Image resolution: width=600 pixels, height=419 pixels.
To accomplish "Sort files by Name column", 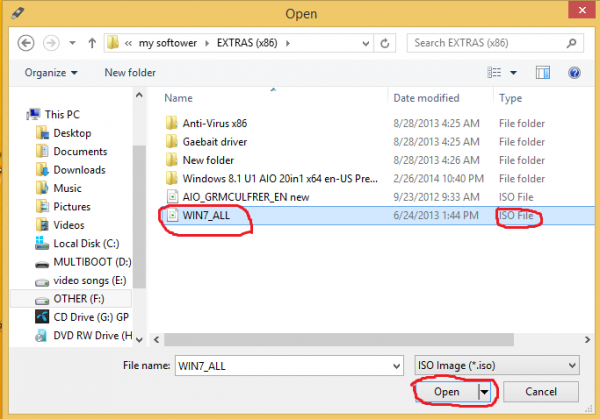I will tap(178, 98).
